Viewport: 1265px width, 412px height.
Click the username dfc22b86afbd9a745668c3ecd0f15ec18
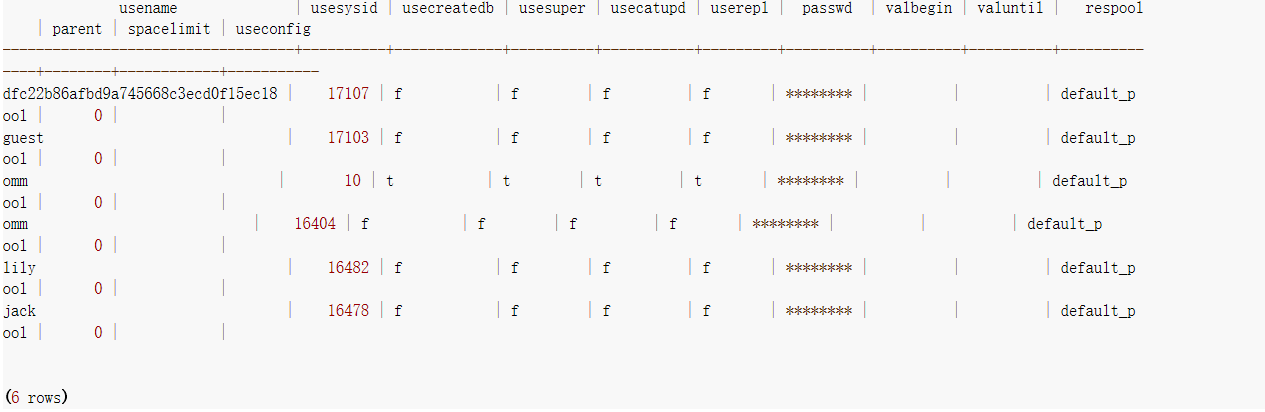tap(140, 94)
